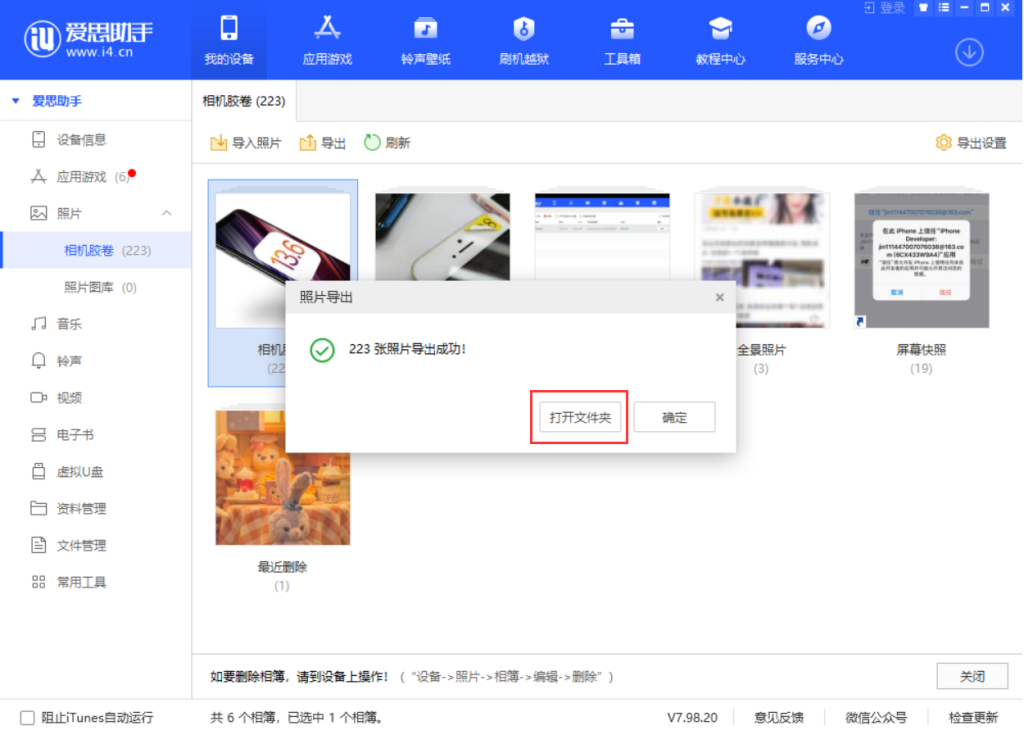Open the 应用游戏 app store icon
1024x735 pixels.
click(327, 28)
